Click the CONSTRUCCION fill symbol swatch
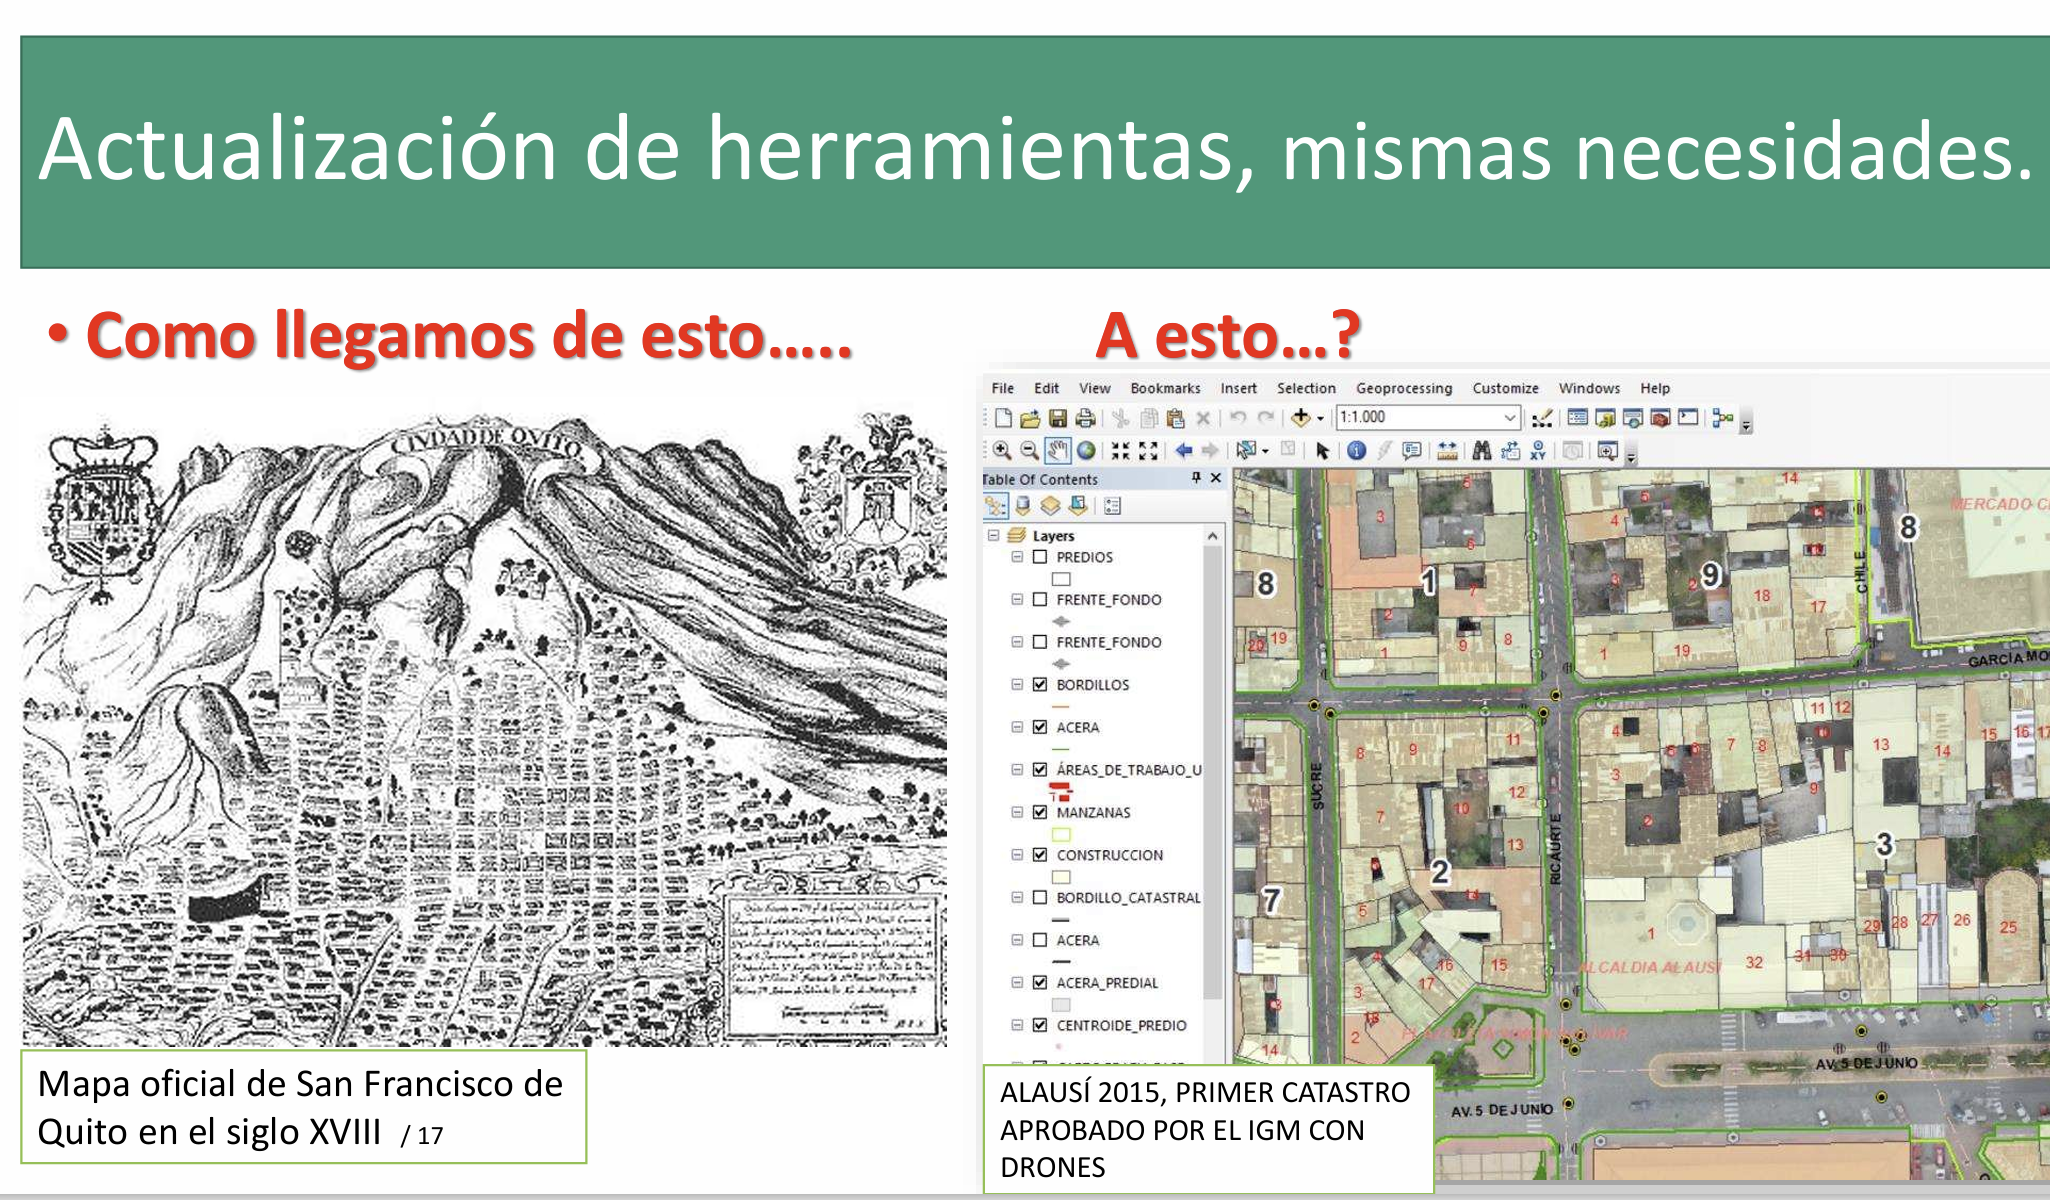 pos(1061,877)
